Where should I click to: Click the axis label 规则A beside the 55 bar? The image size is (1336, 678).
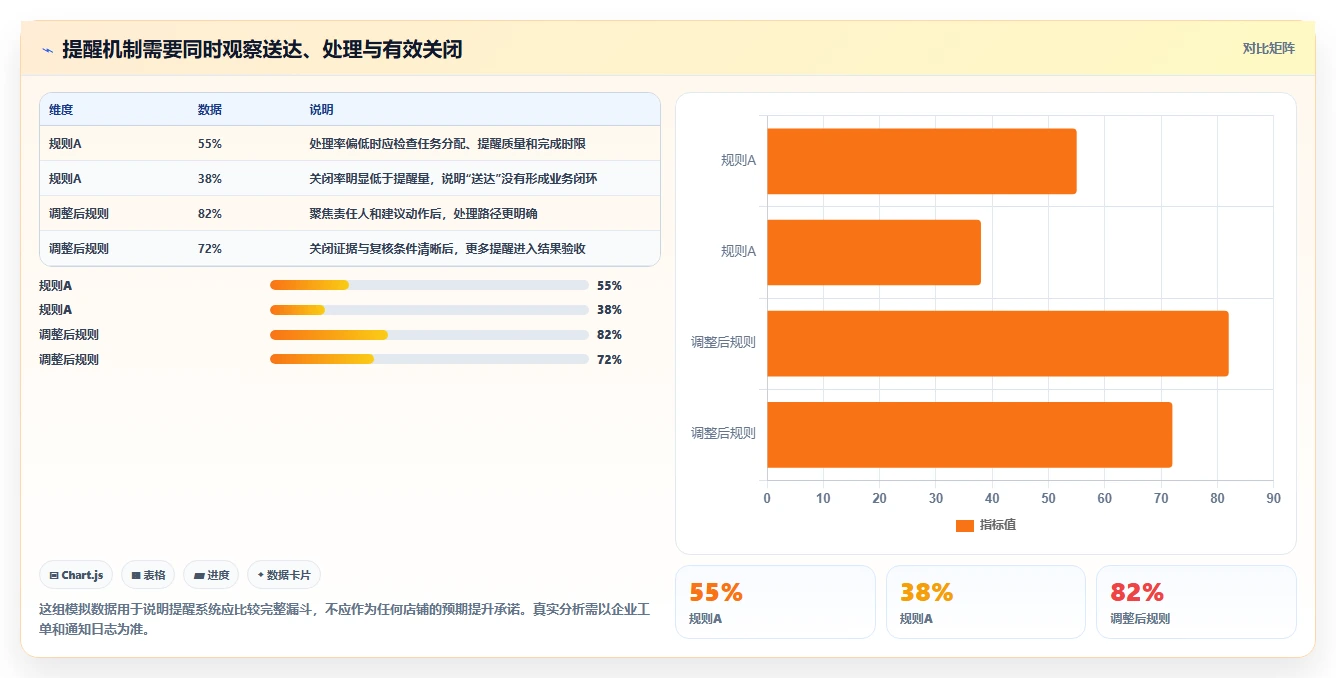pos(738,160)
